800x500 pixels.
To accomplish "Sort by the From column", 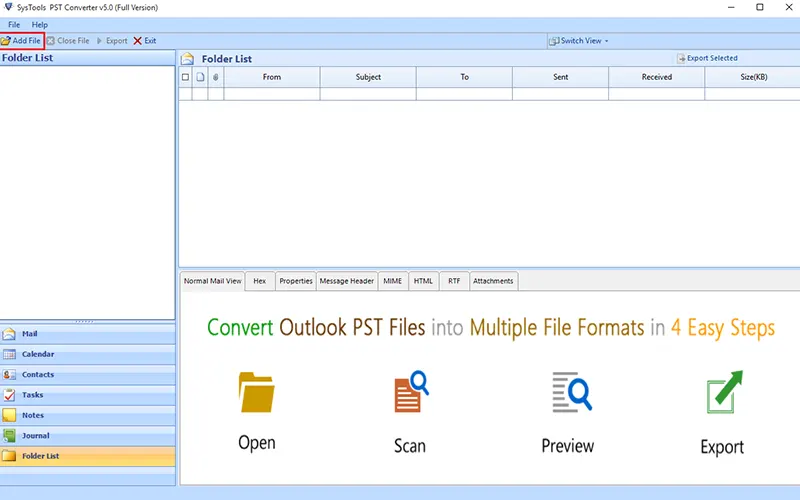I will pos(272,77).
